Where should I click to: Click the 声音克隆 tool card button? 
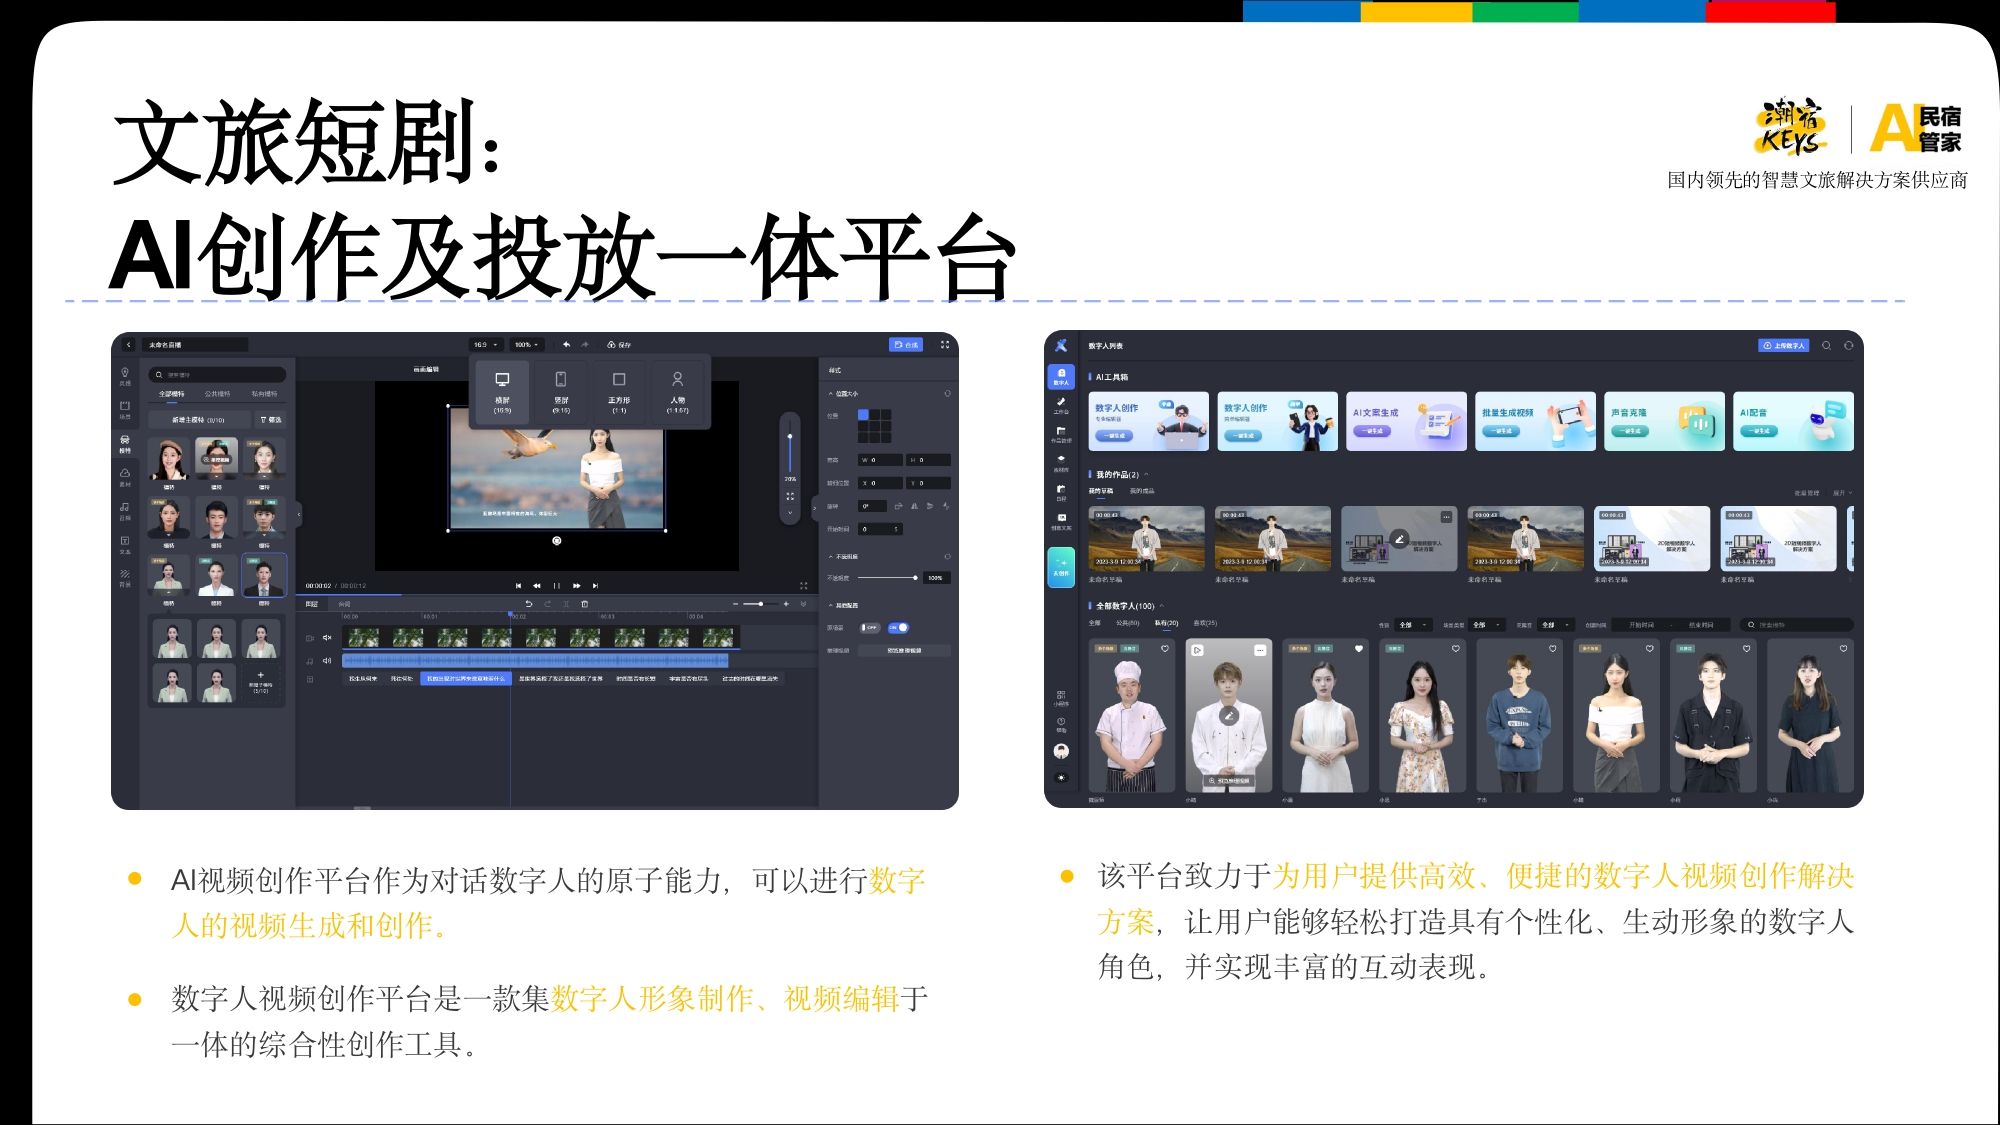tap(1631, 431)
